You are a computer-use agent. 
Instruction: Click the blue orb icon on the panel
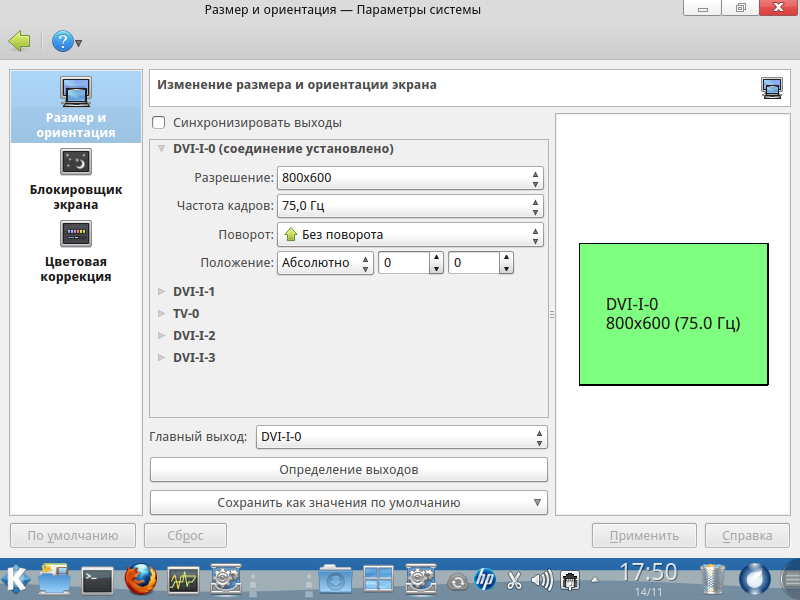point(755,581)
